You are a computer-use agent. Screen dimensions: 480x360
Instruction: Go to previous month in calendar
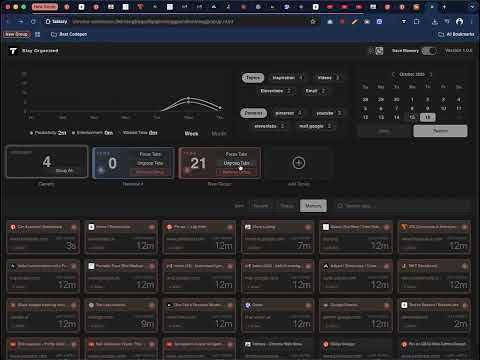pos(393,74)
